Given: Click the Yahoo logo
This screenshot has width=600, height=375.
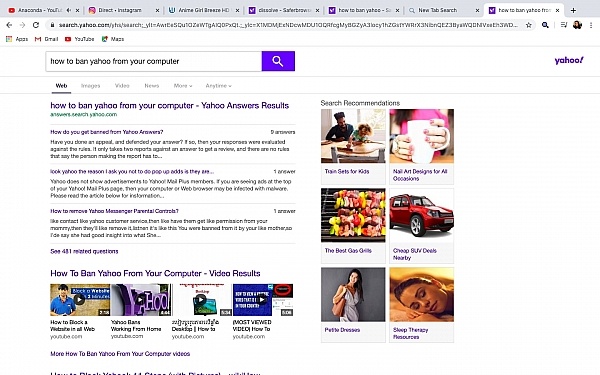Looking at the screenshot, I should pyautogui.click(x=569, y=60).
